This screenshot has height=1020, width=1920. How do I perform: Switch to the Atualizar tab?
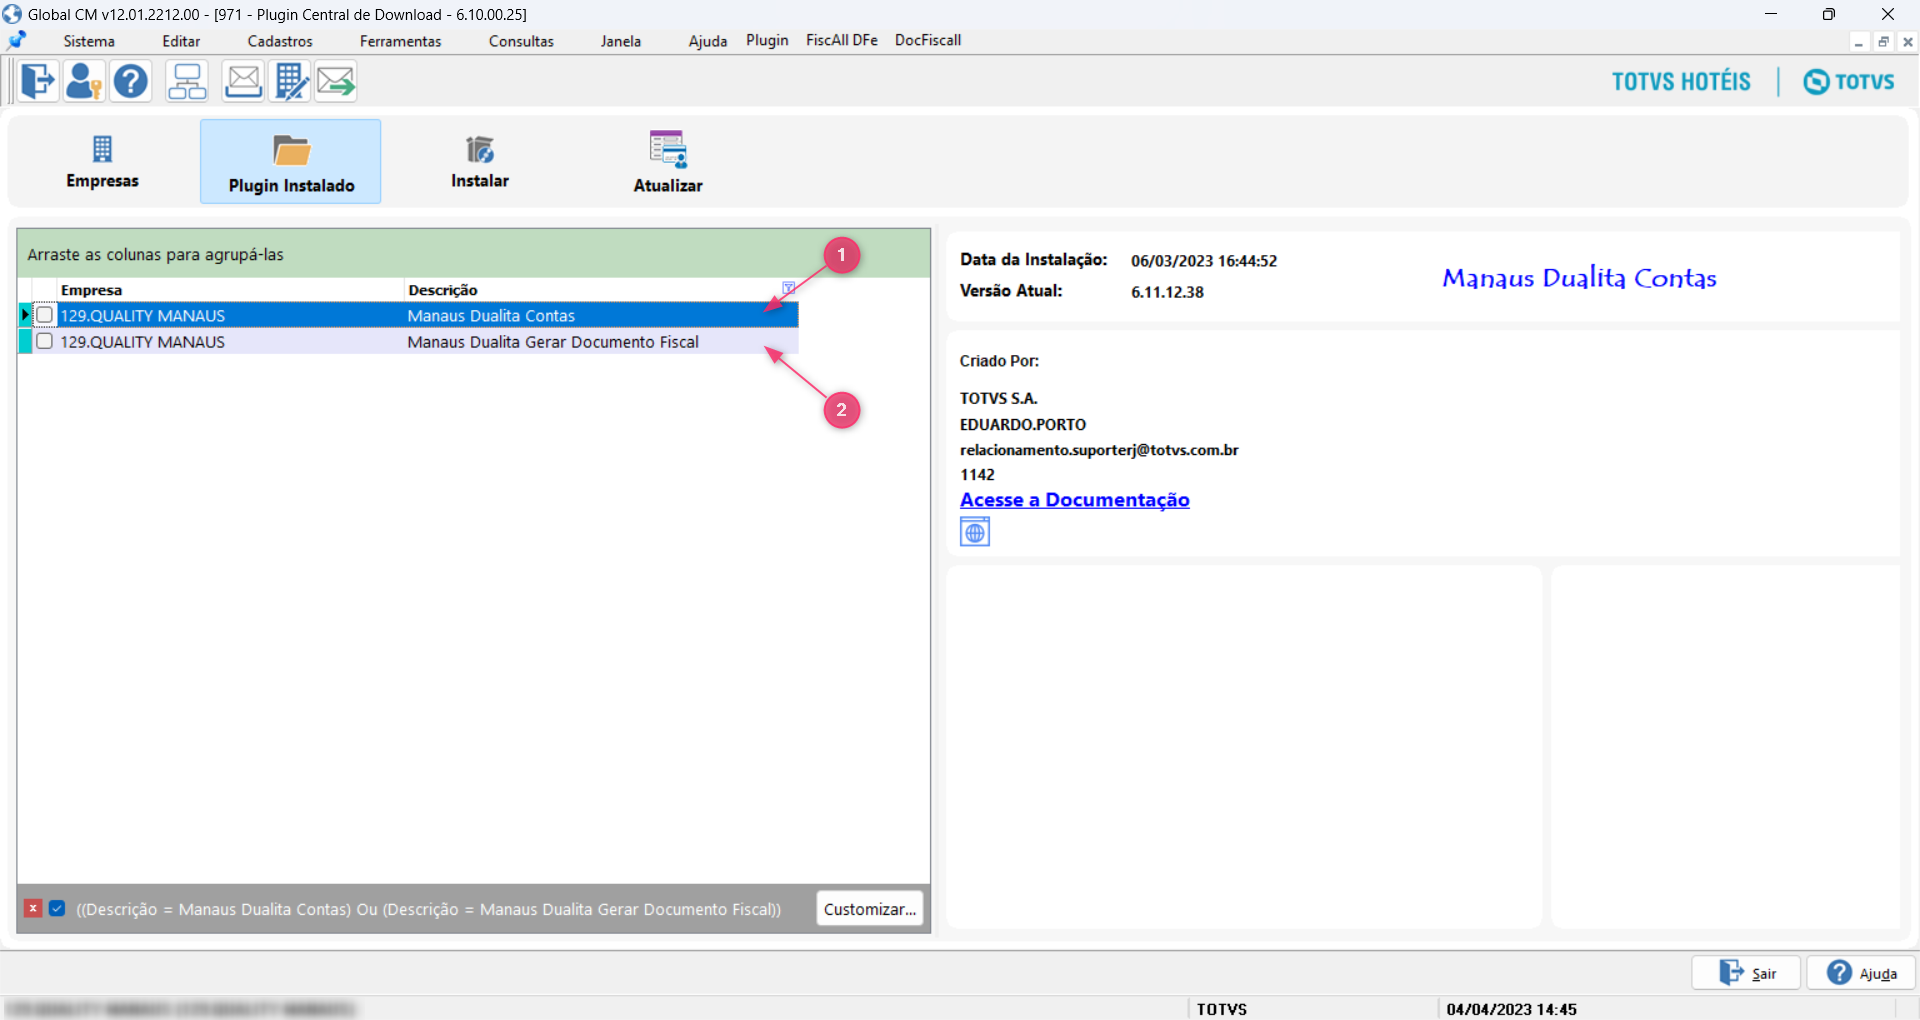coord(668,161)
